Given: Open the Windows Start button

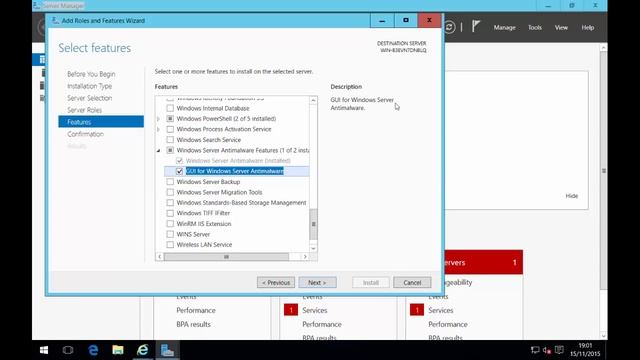Looking at the screenshot, I should pos(44,350).
